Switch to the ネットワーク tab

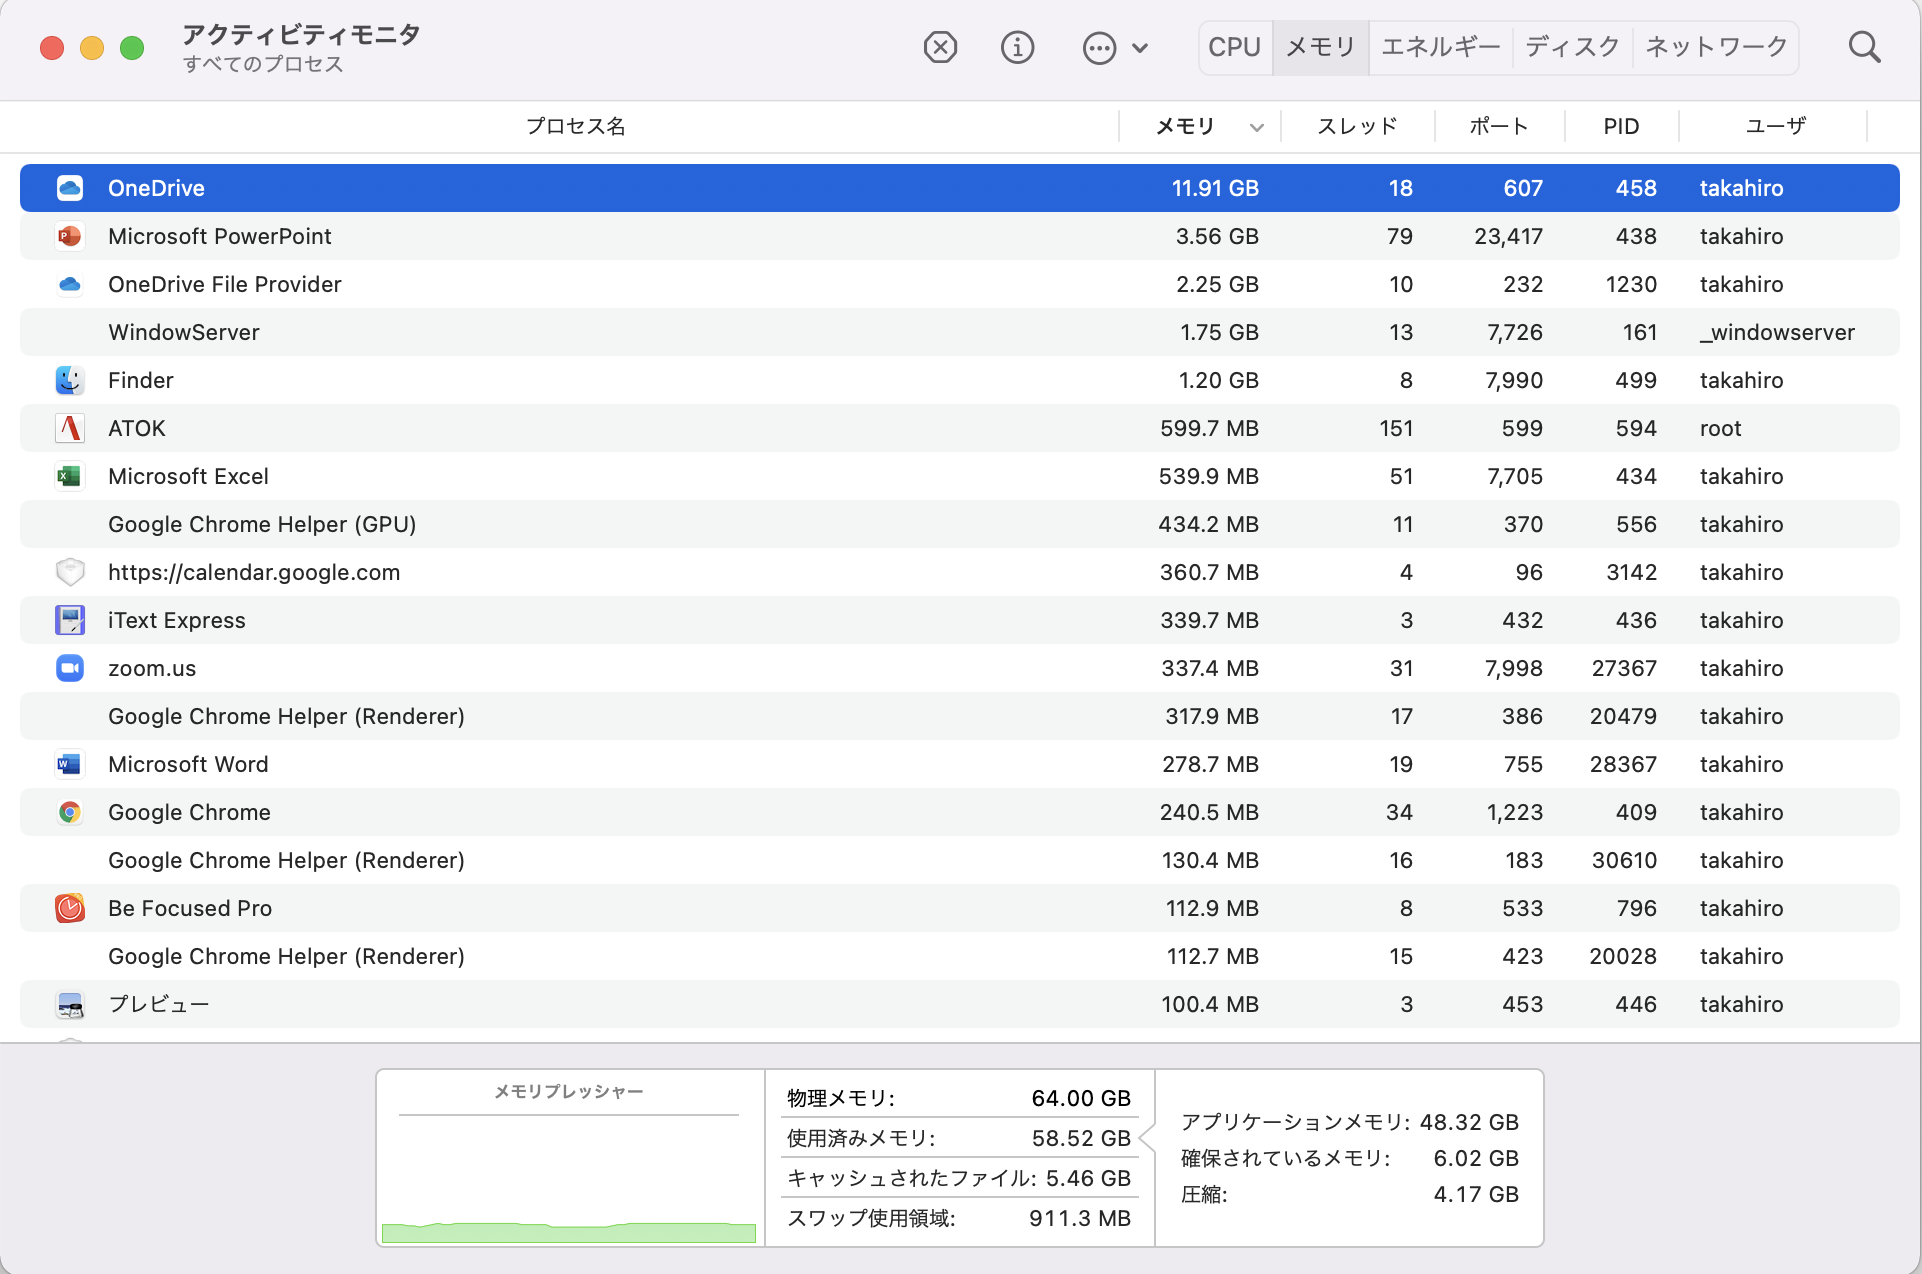[1716, 47]
